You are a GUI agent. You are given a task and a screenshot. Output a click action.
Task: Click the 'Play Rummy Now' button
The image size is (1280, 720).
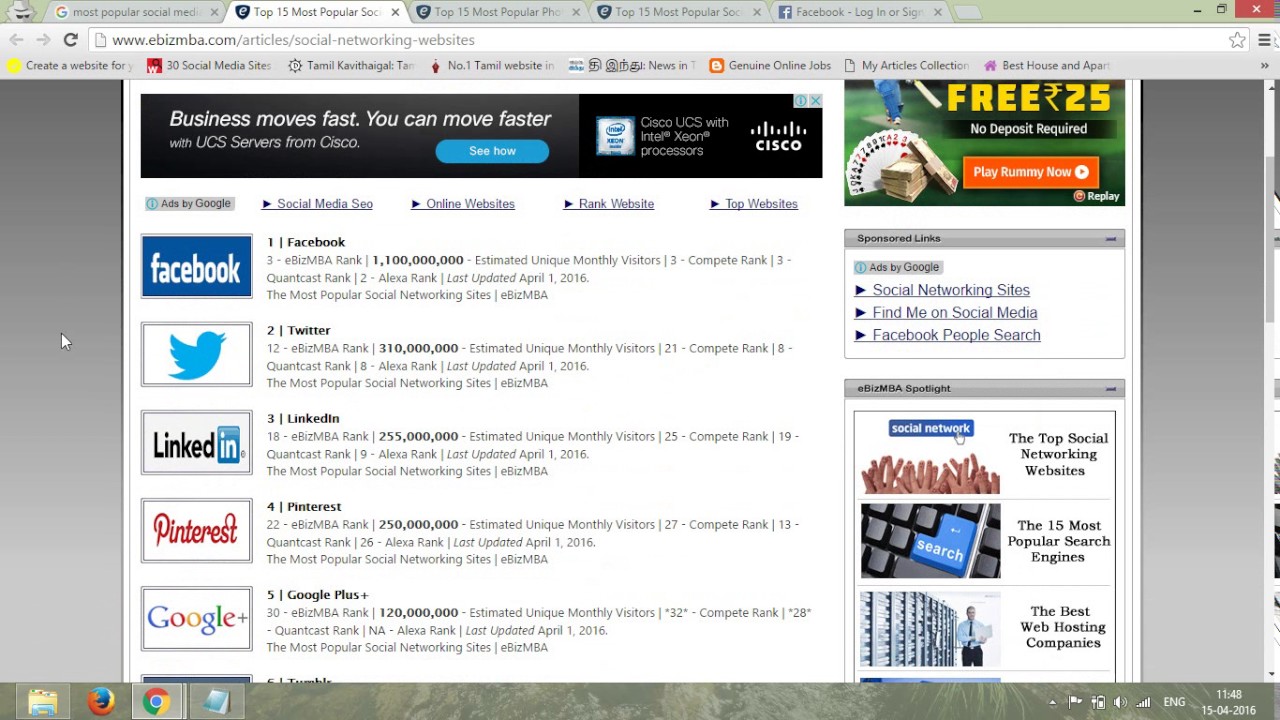1030,172
